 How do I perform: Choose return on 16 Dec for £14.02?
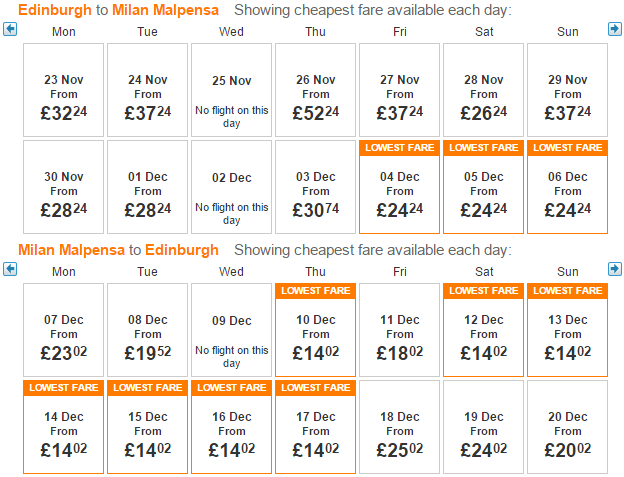231,427
